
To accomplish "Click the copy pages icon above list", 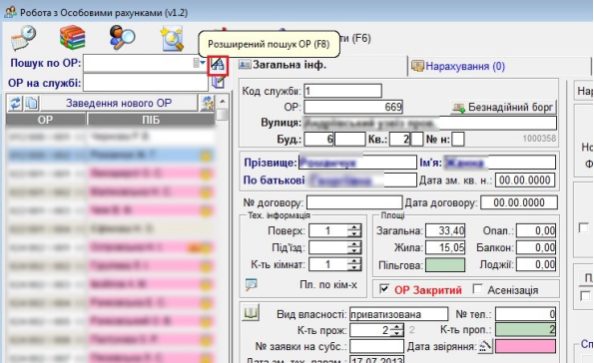I will (32, 103).
